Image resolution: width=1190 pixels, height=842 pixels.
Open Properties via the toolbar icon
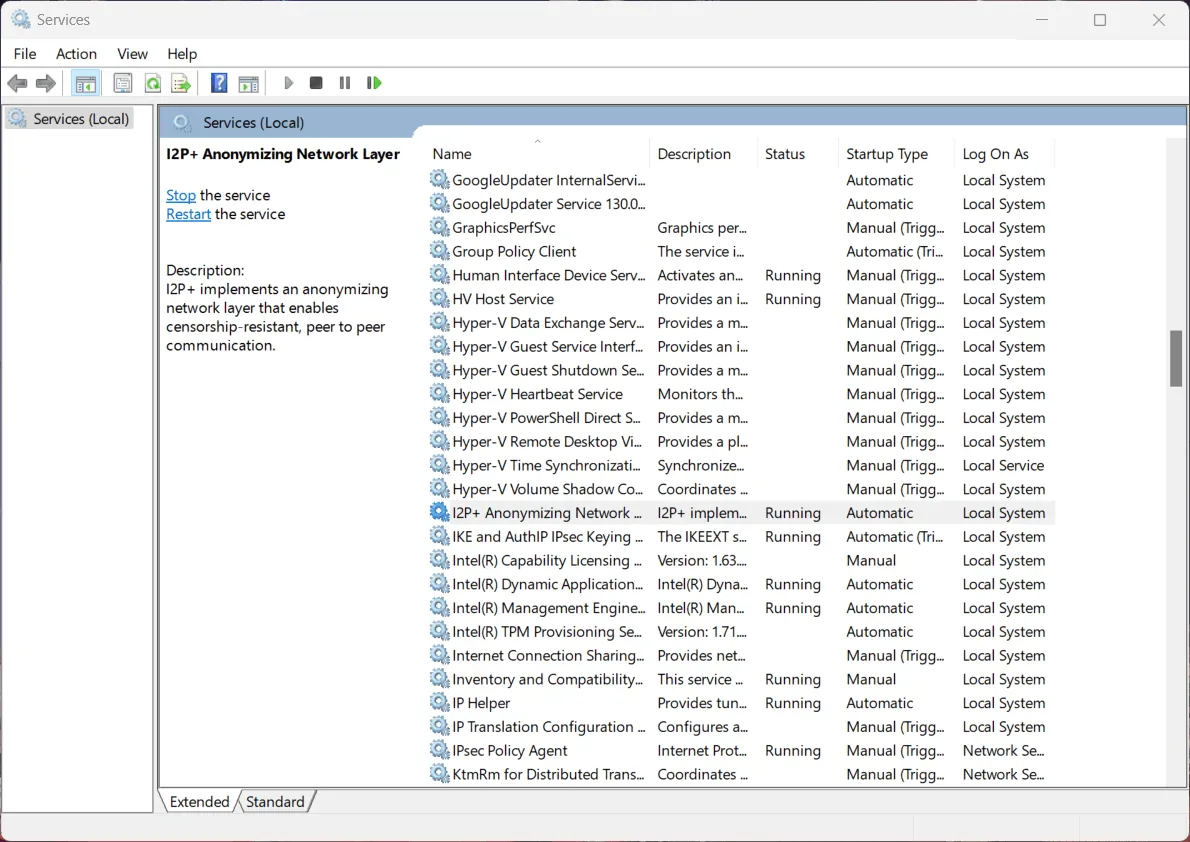point(122,83)
